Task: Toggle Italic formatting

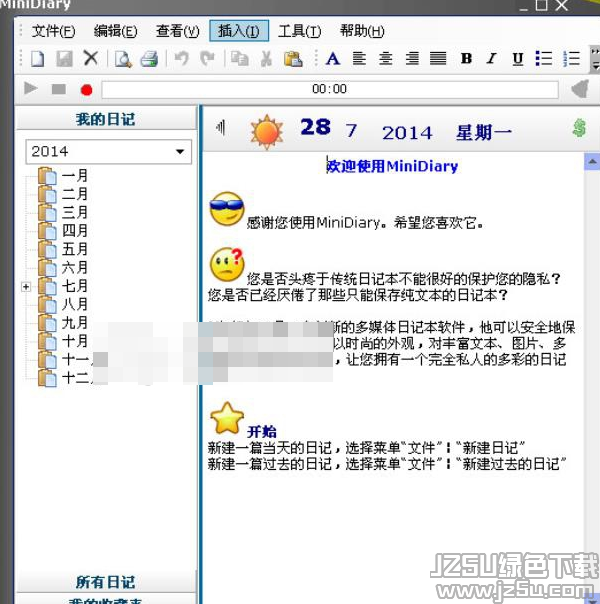Action: point(492,59)
